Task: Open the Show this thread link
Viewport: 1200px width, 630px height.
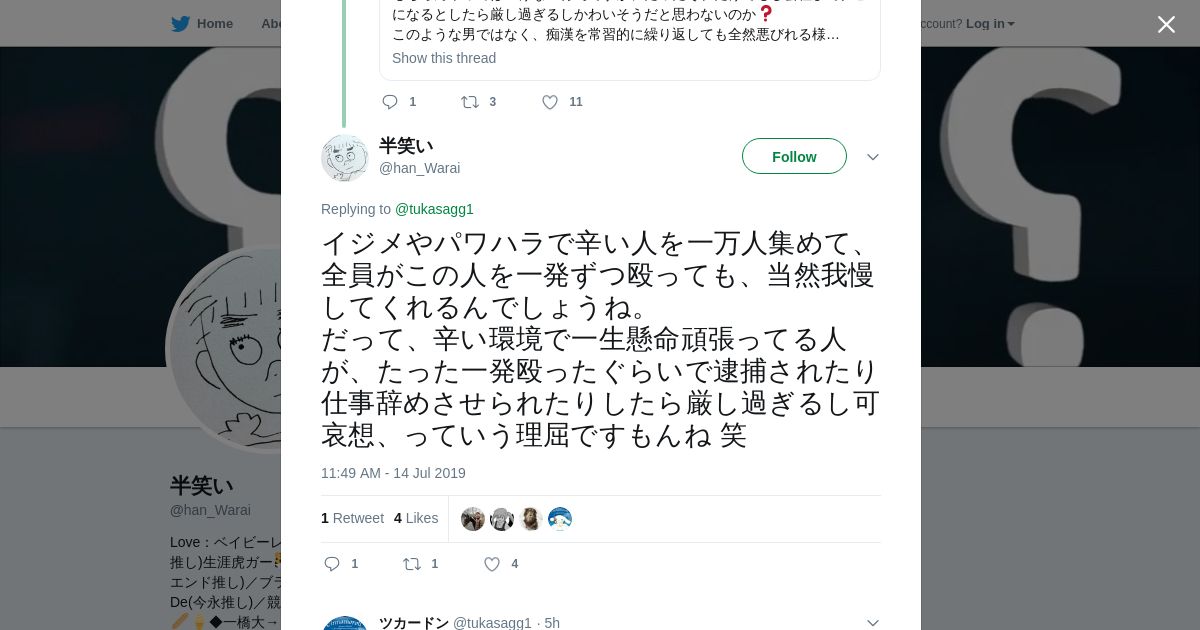Action: tap(444, 58)
